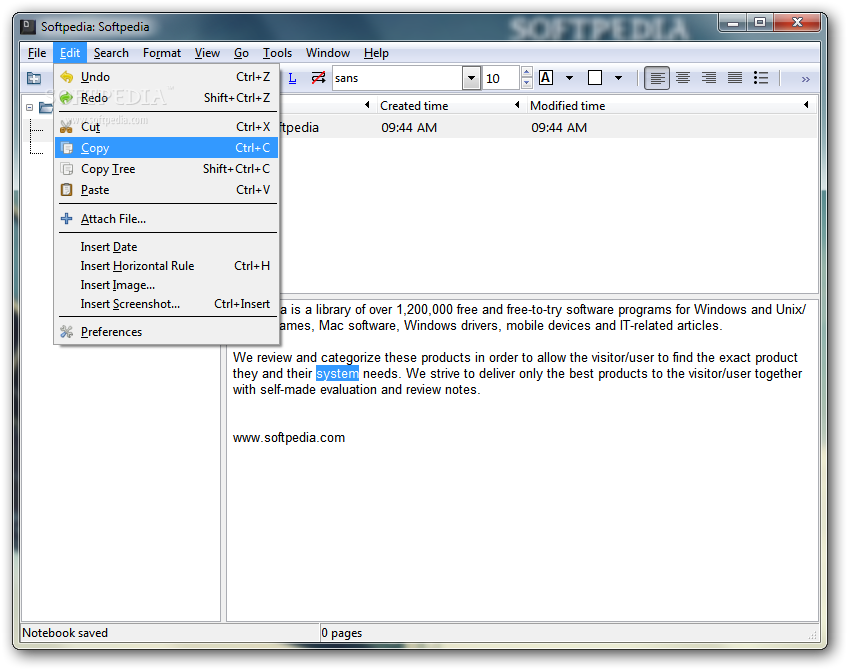Expand the toolbar overflow chevron
Image resolution: width=848 pixels, height=670 pixels.
tap(806, 79)
